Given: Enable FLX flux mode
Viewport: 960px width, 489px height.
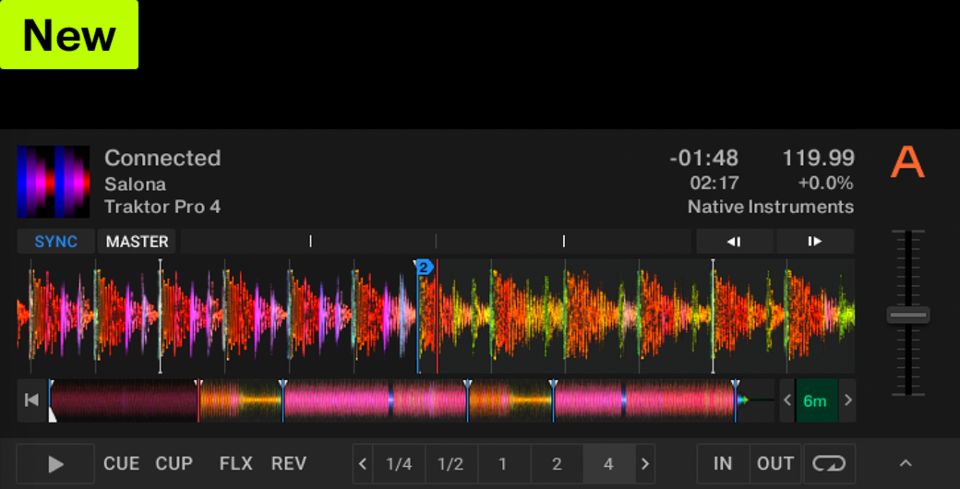Looking at the screenshot, I should [236, 464].
